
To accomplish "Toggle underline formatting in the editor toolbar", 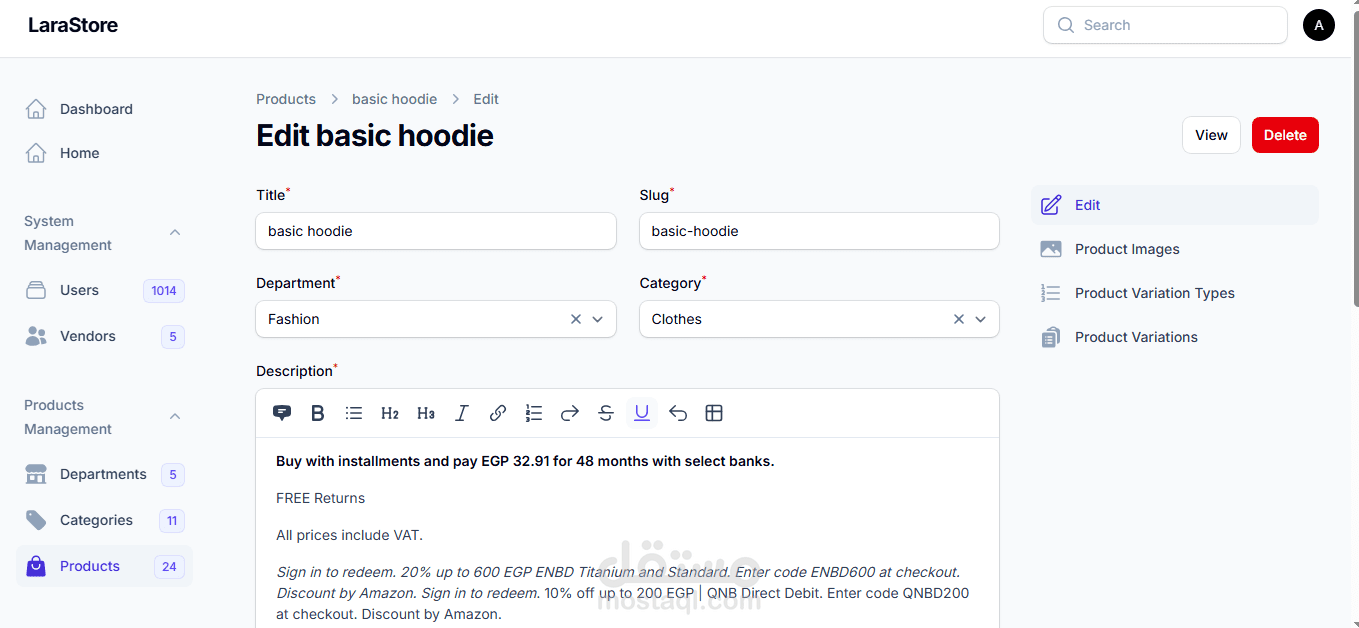I will [642, 413].
